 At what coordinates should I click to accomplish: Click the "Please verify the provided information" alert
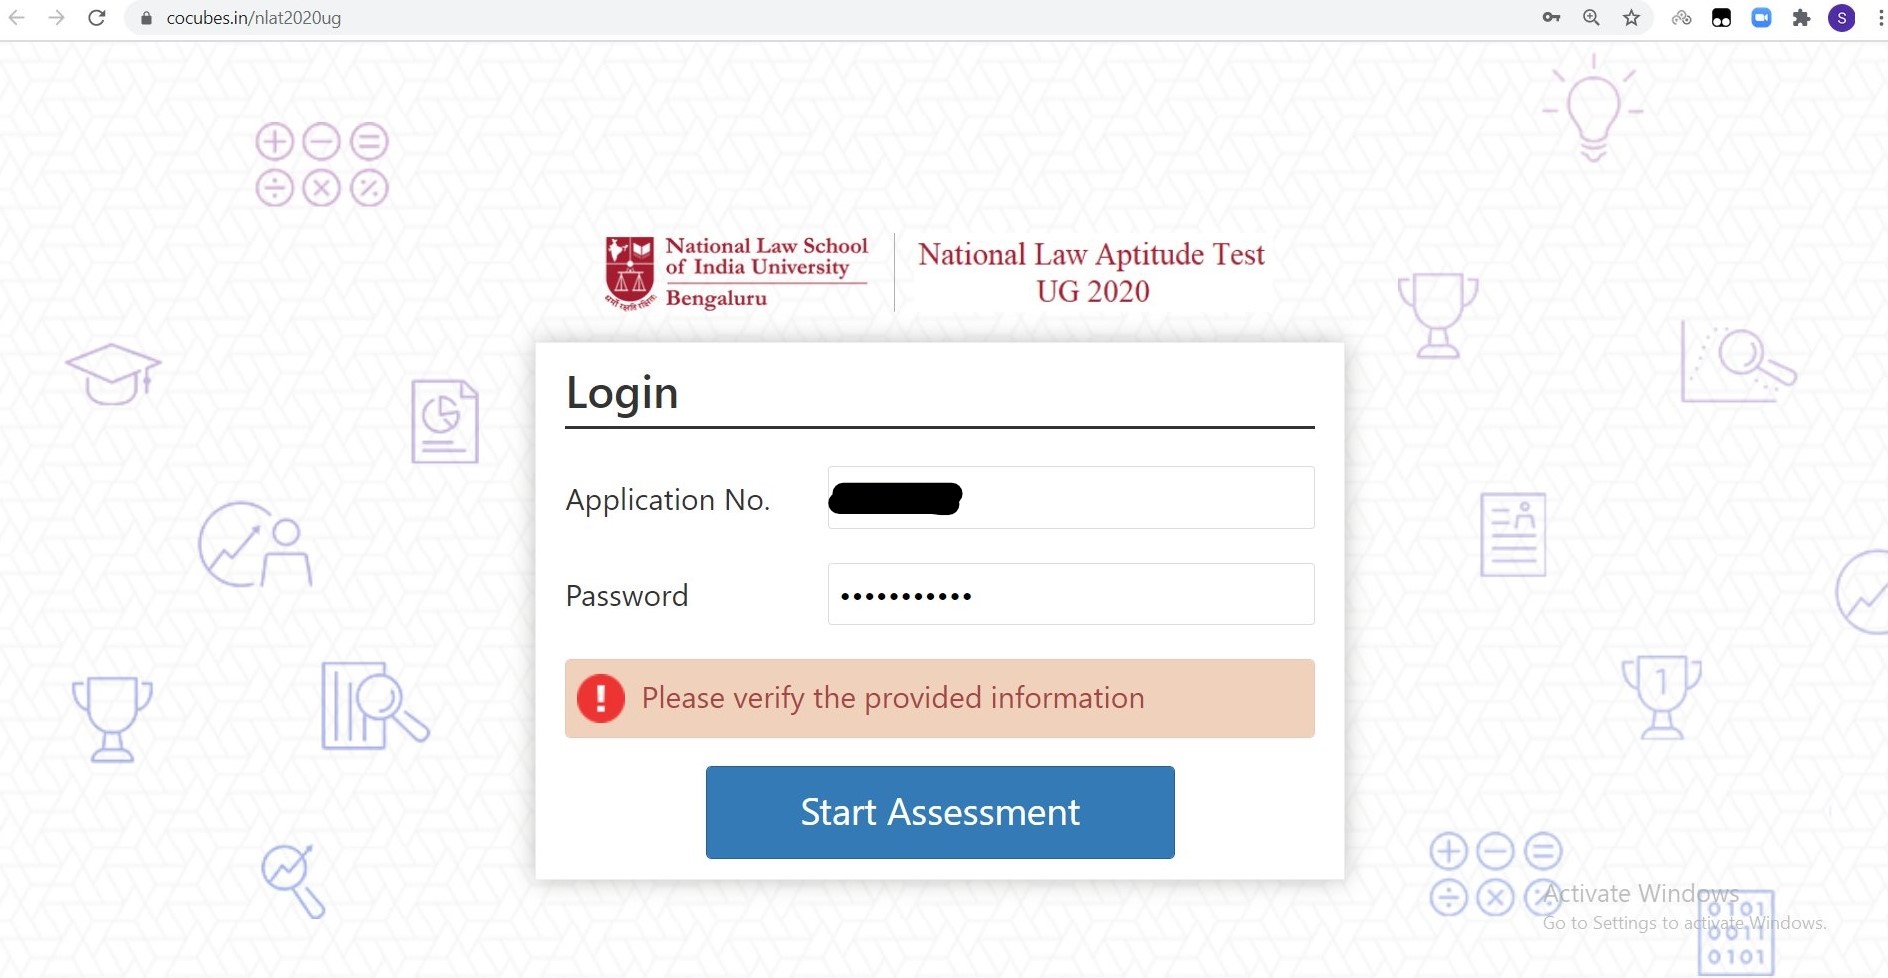(892, 698)
